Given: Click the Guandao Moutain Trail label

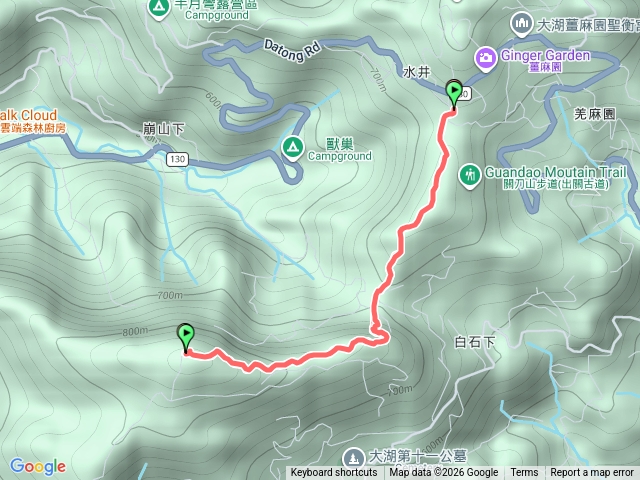Looking at the screenshot, I should pos(556,172).
